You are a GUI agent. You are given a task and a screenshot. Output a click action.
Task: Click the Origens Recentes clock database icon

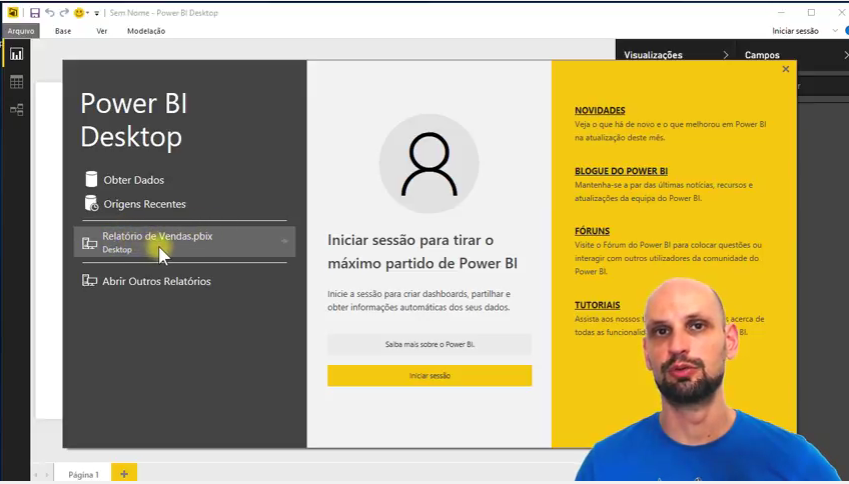[91, 203]
